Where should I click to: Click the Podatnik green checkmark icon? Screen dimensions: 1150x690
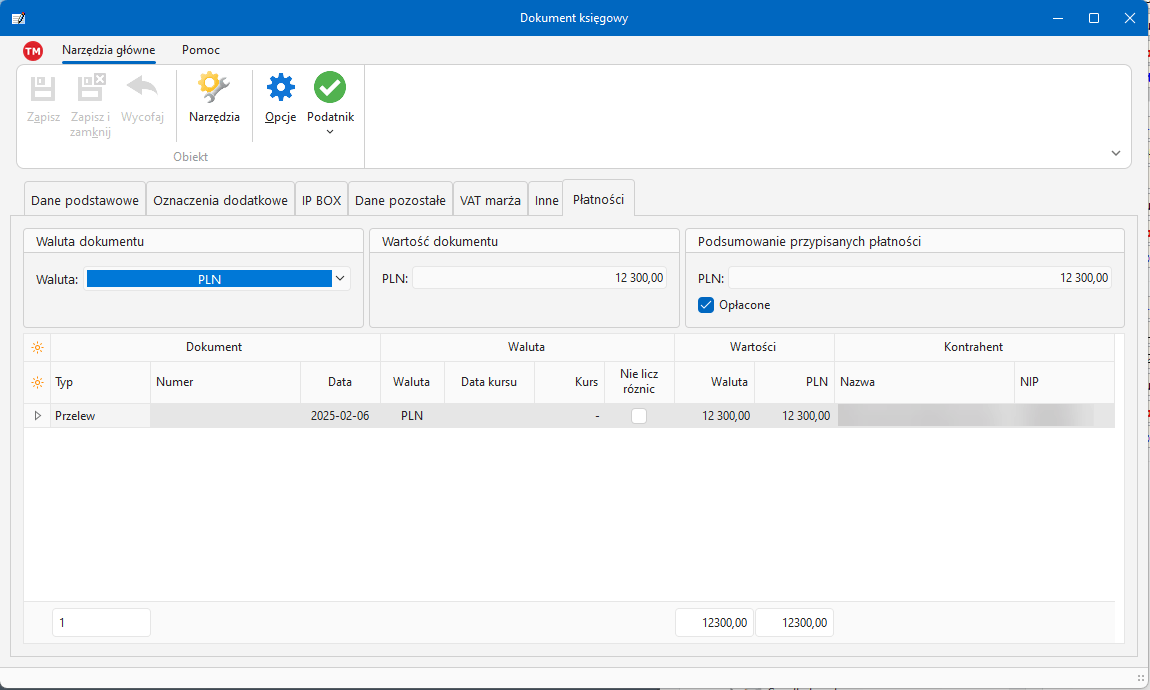(330, 89)
